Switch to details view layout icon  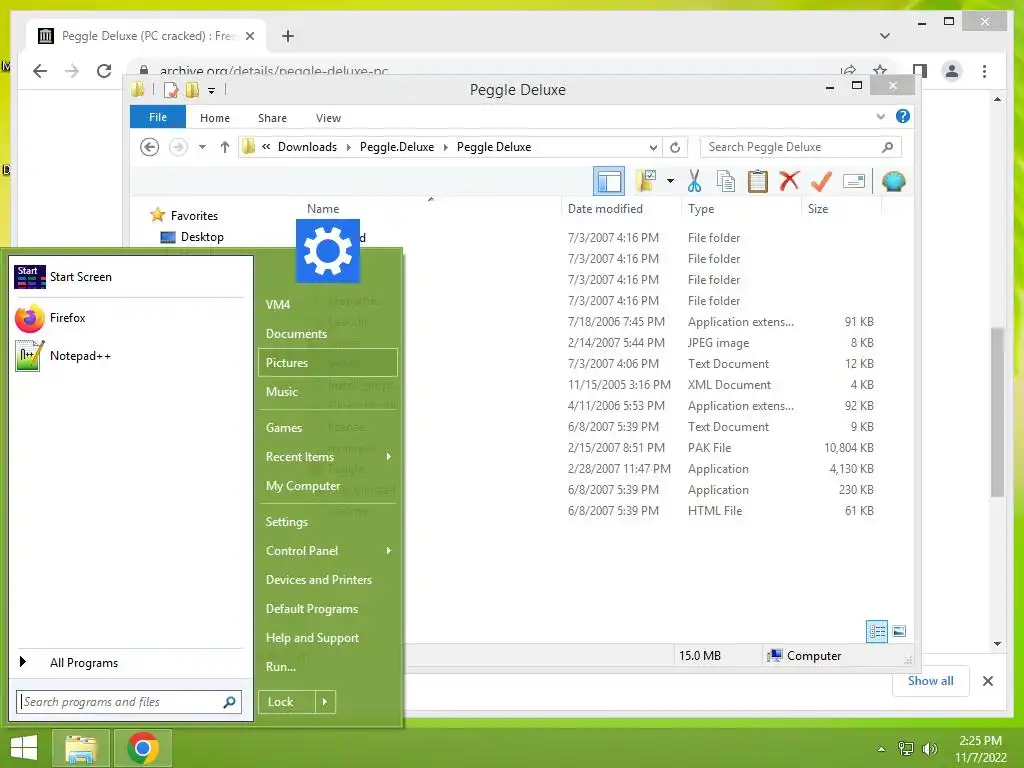pos(877,632)
